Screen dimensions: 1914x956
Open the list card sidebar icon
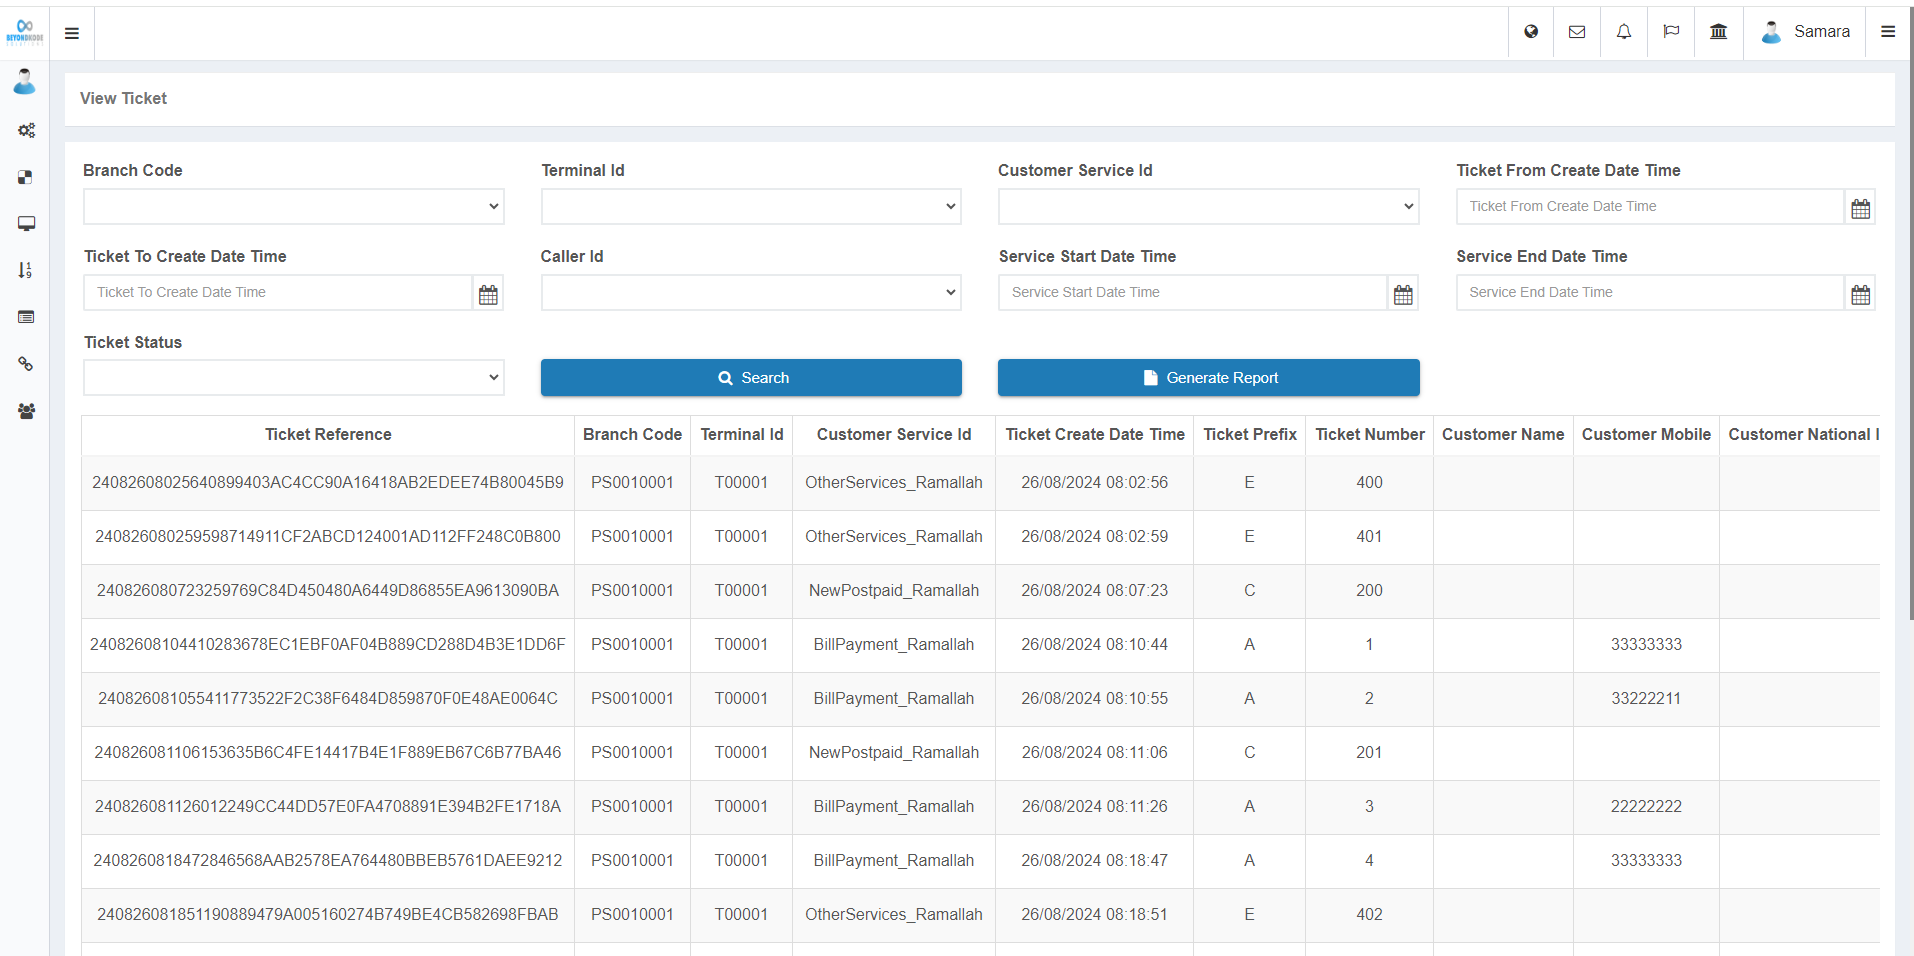[x=26, y=317]
